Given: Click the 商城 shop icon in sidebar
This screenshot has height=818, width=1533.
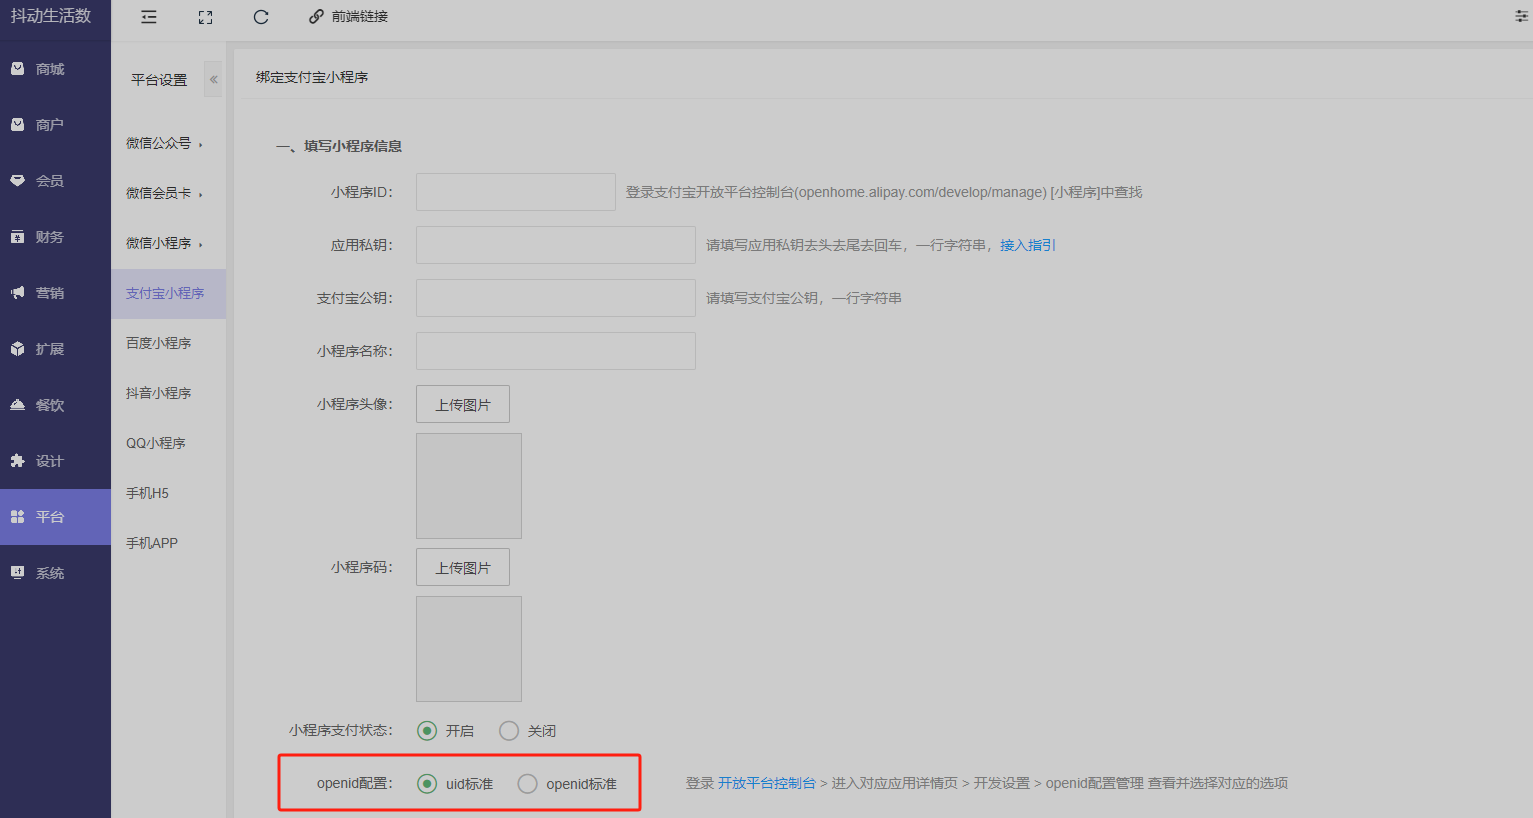Looking at the screenshot, I should [x=17, y=69].
